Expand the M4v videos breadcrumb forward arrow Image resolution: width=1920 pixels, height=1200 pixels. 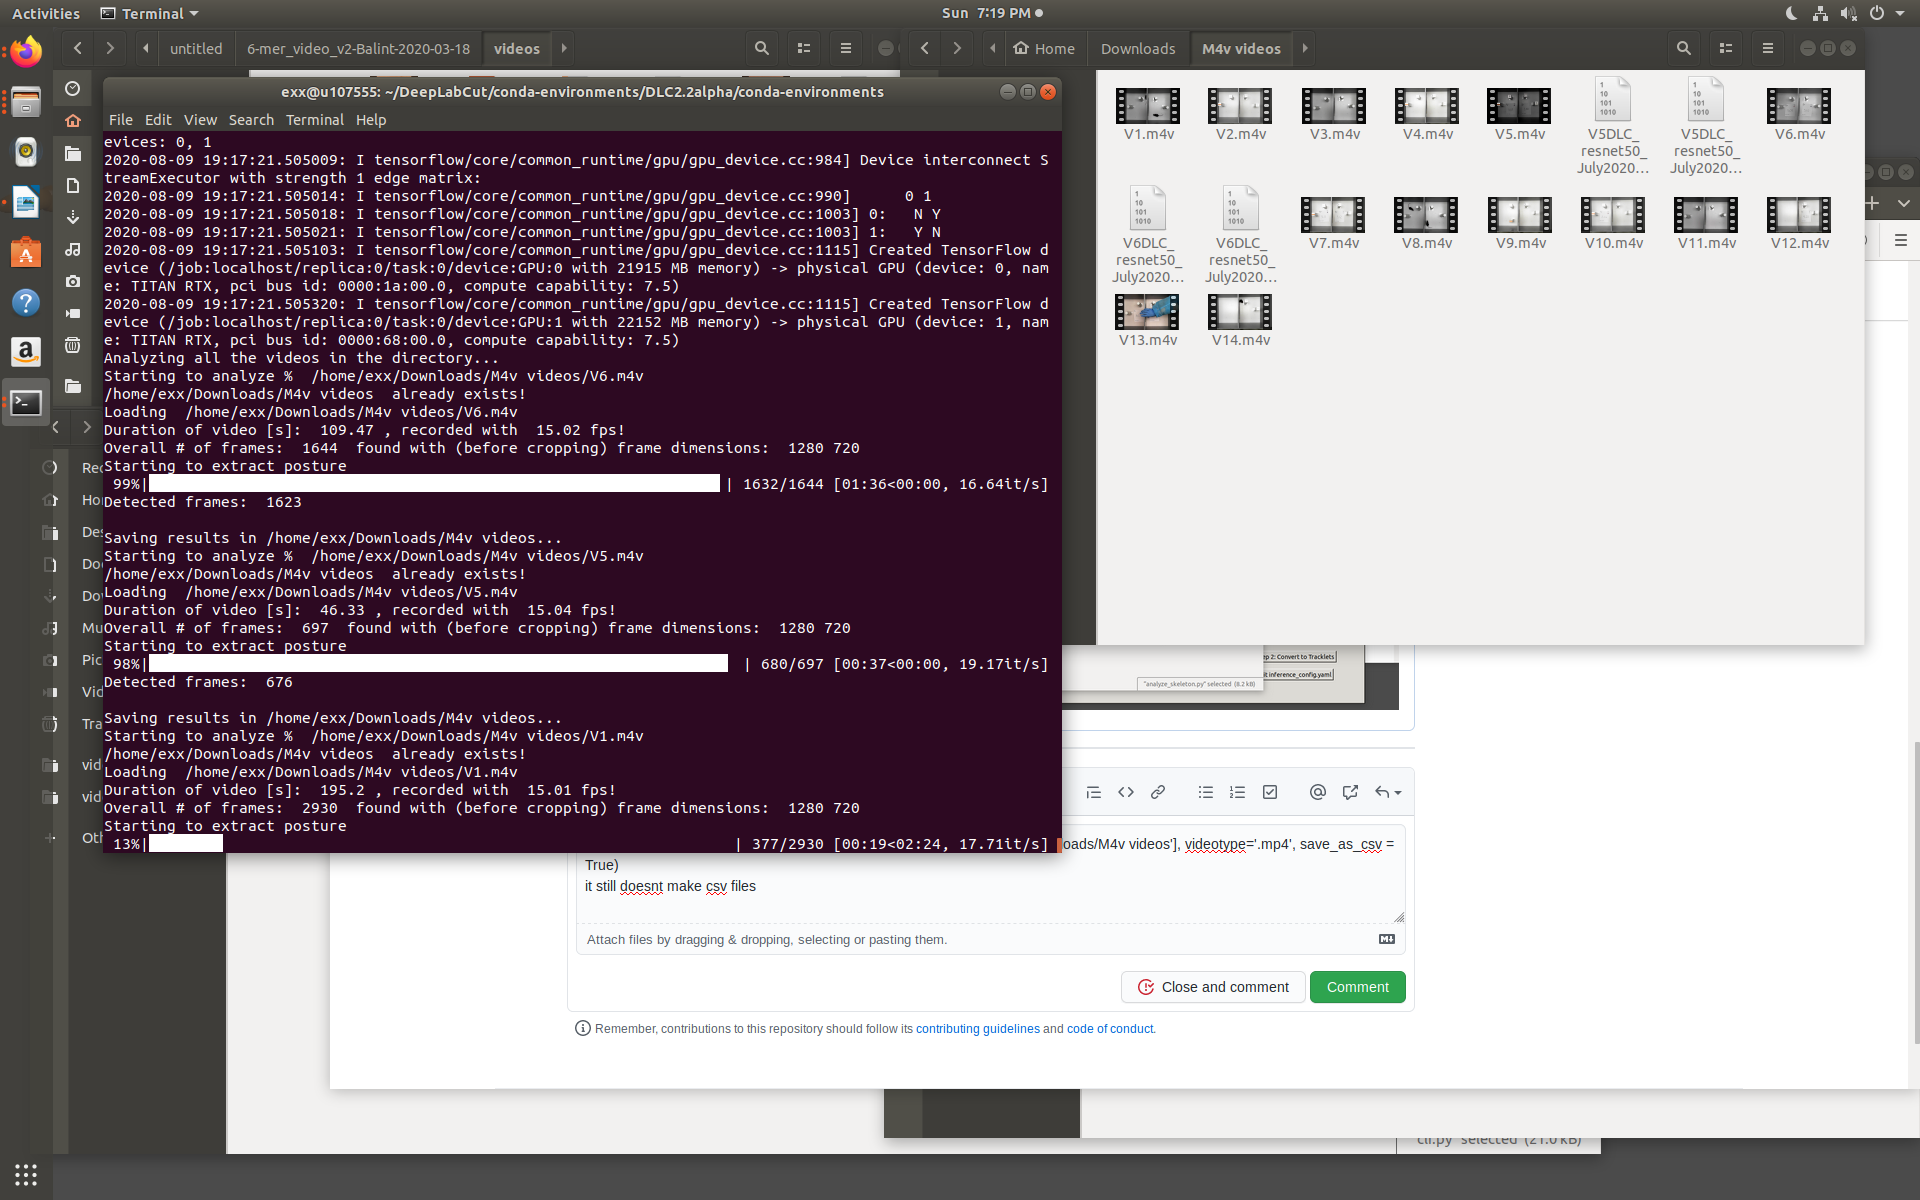click(x=1306, y=48)
